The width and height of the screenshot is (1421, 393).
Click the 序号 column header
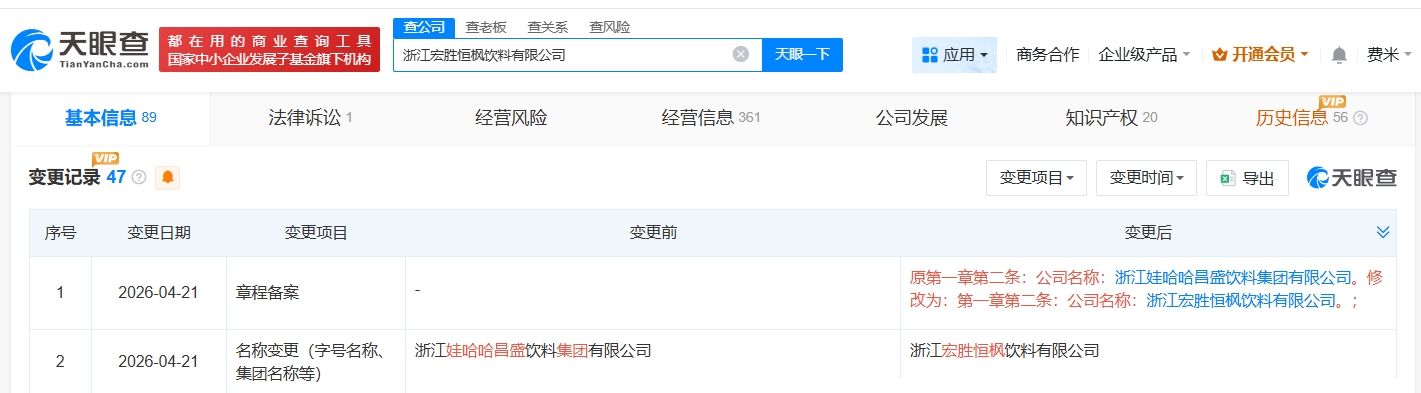pos(60,233)
